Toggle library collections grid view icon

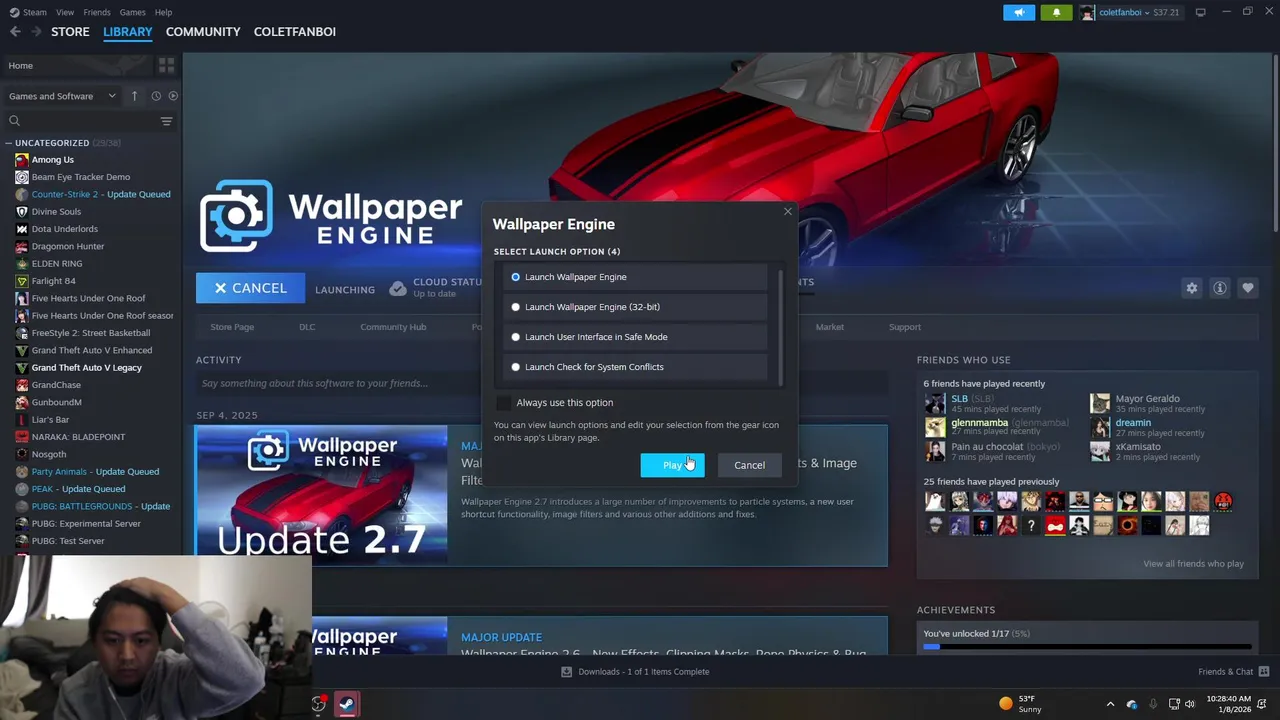(x=166, y=65)
